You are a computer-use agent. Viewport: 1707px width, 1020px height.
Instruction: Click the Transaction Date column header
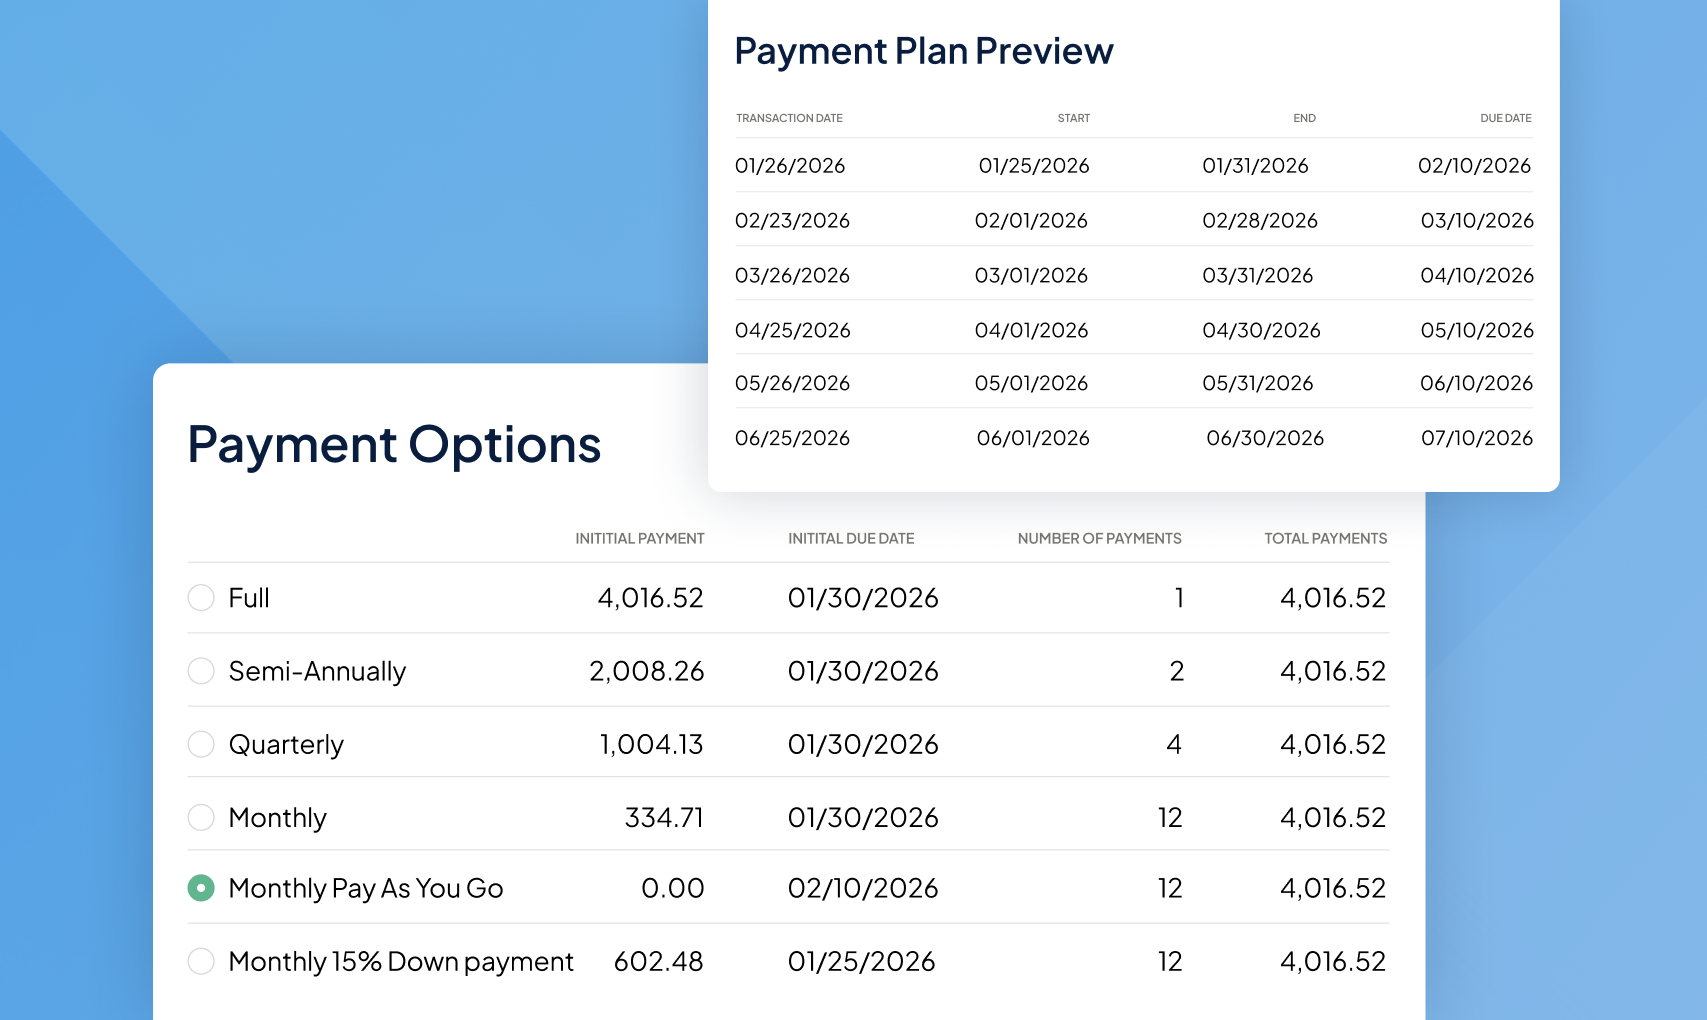click(x=789, y=118)
